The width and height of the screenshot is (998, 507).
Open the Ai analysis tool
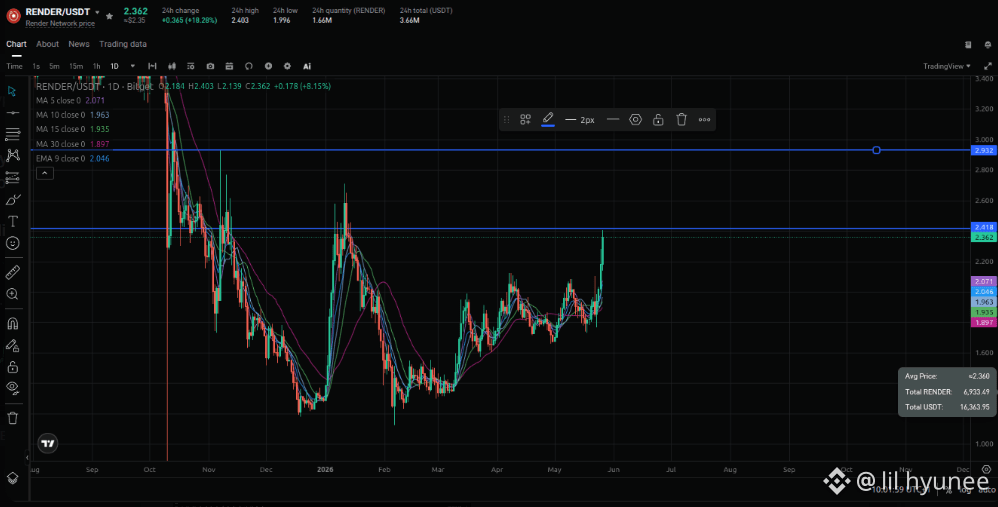point(307,66)
